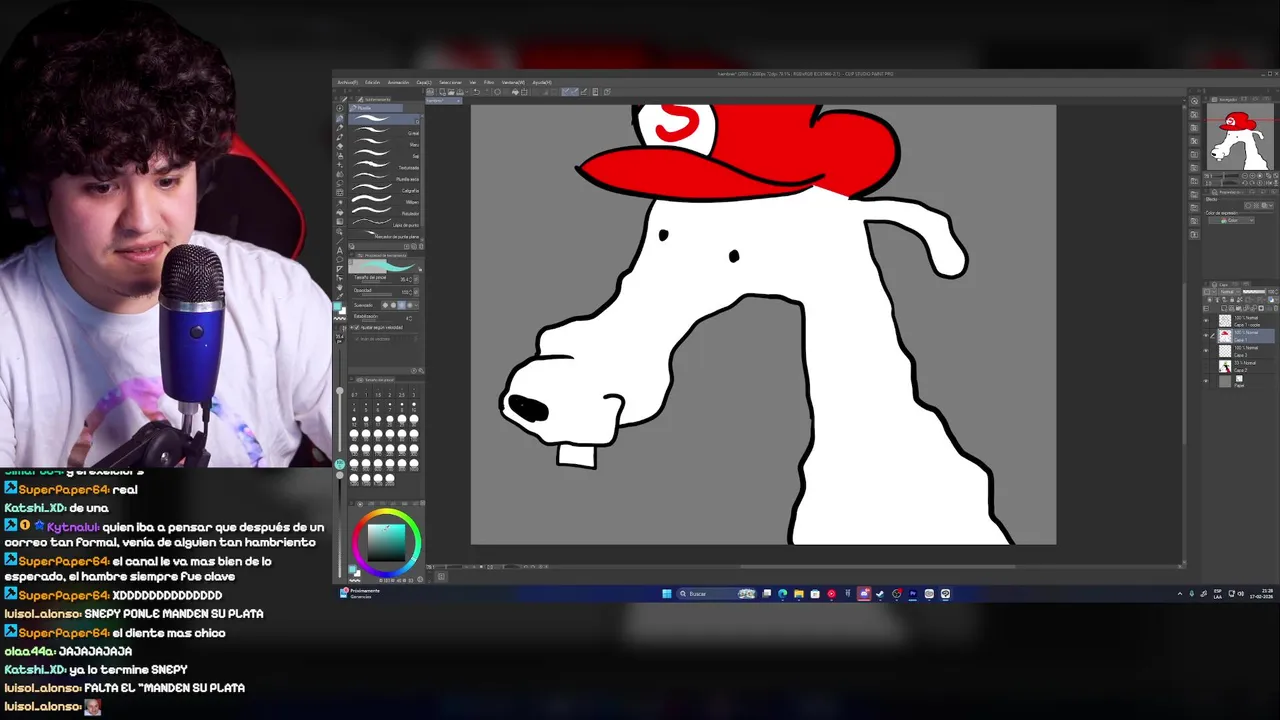Screen dimensions: 1280x720
Task: Open the Filtro menu
Action: 488,82
